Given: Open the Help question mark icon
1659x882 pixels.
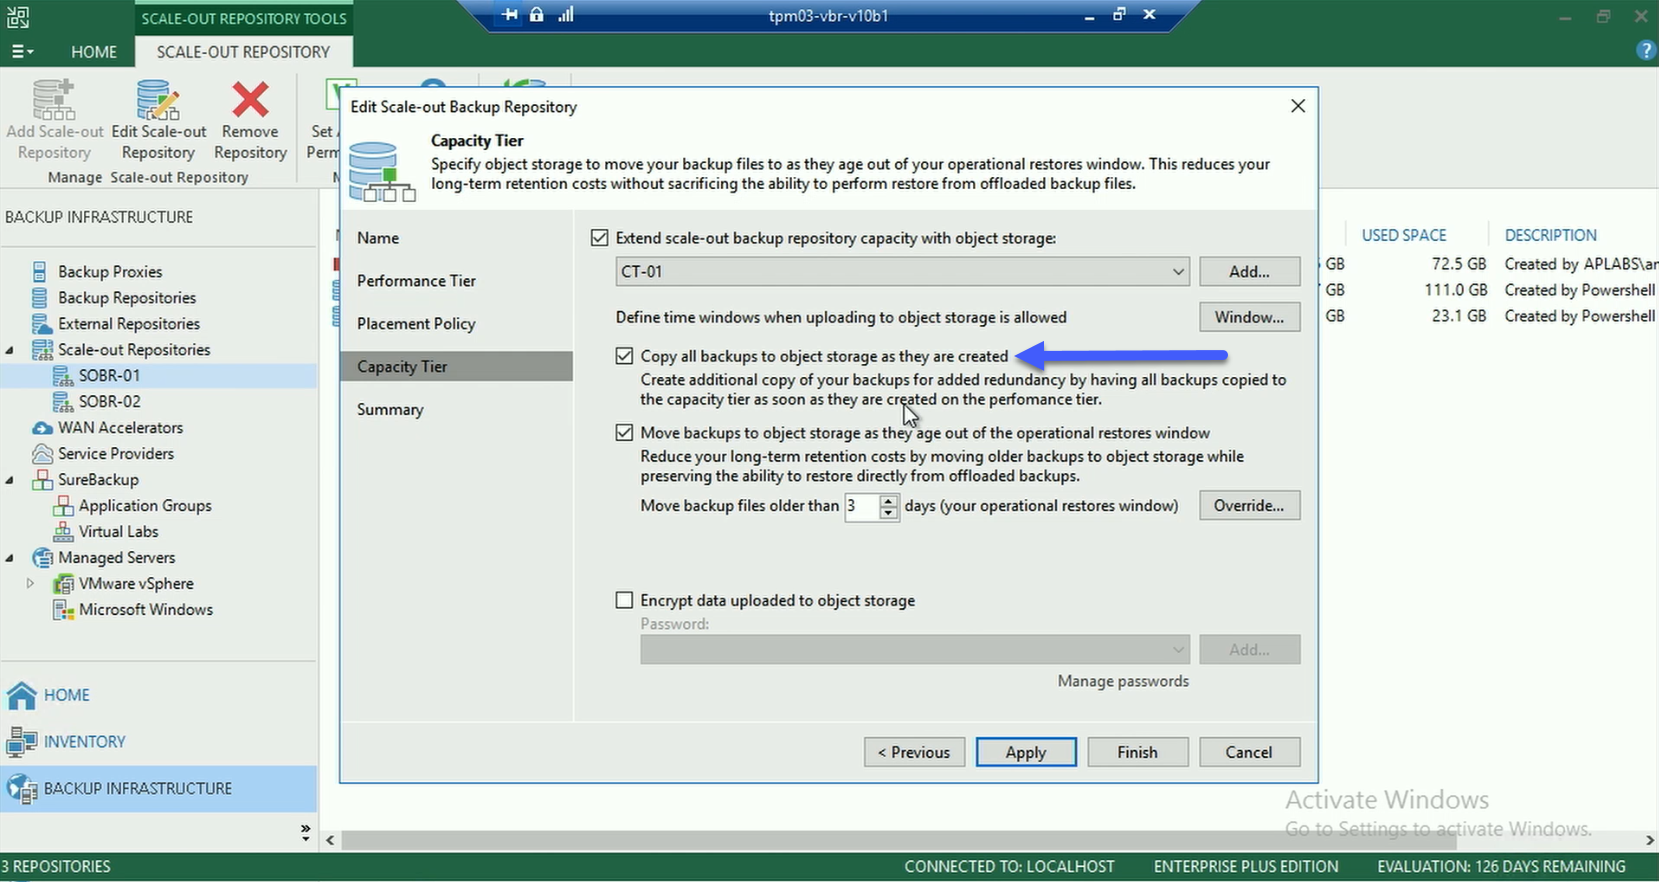Looking at the screenshot, I should point(1646,51).
